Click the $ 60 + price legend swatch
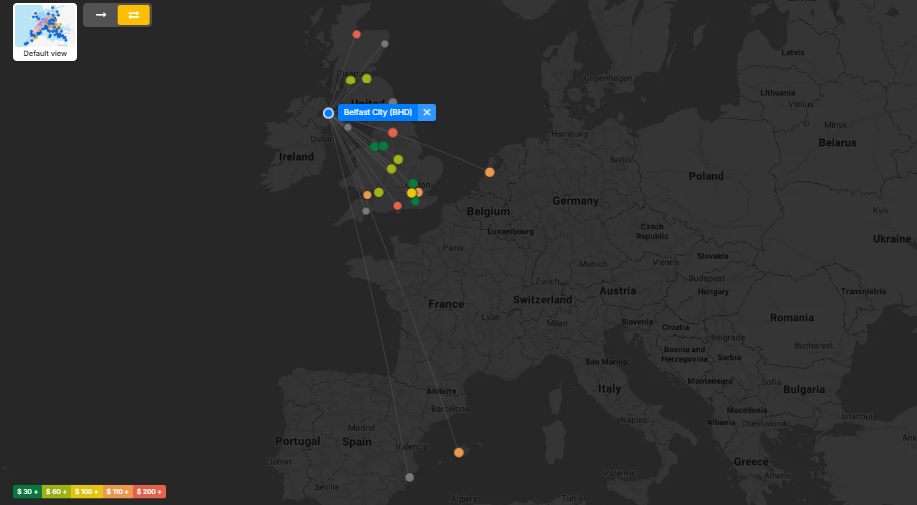Image resolution: width=917 pixels, height=505 pixels. [56, 491]
